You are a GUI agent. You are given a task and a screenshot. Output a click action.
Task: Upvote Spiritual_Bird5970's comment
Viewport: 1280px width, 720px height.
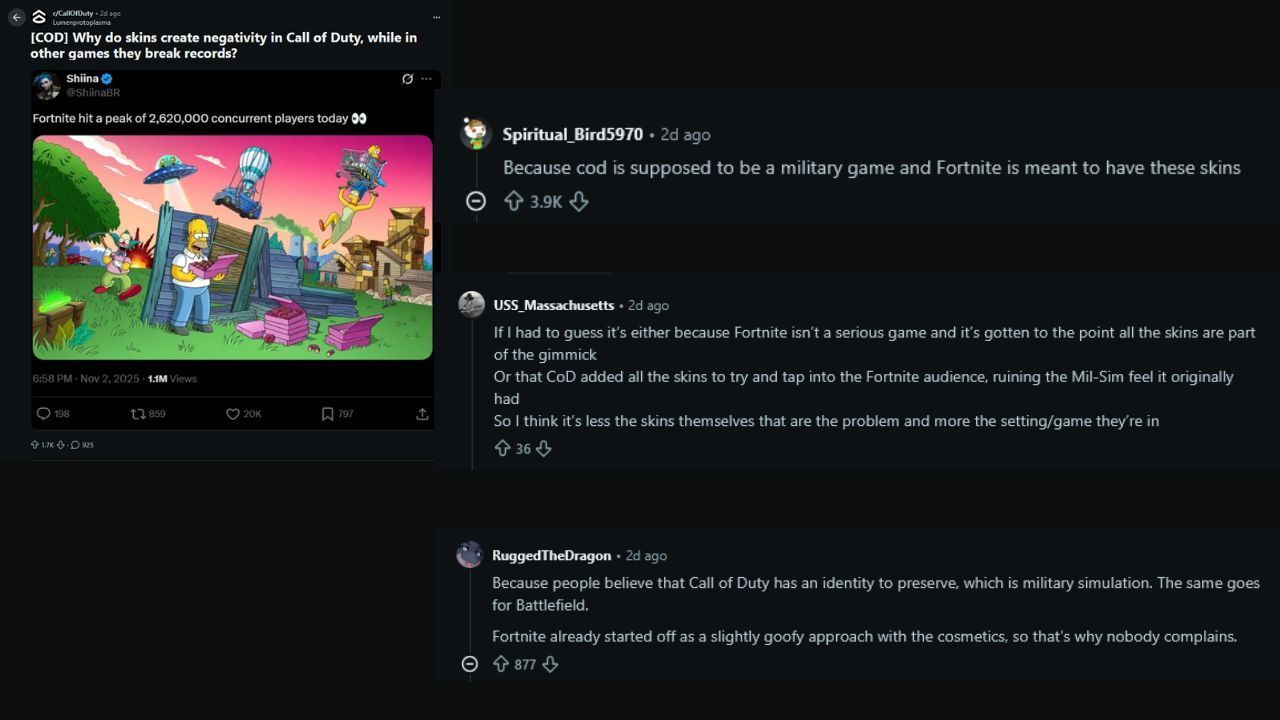click(514, 201)
